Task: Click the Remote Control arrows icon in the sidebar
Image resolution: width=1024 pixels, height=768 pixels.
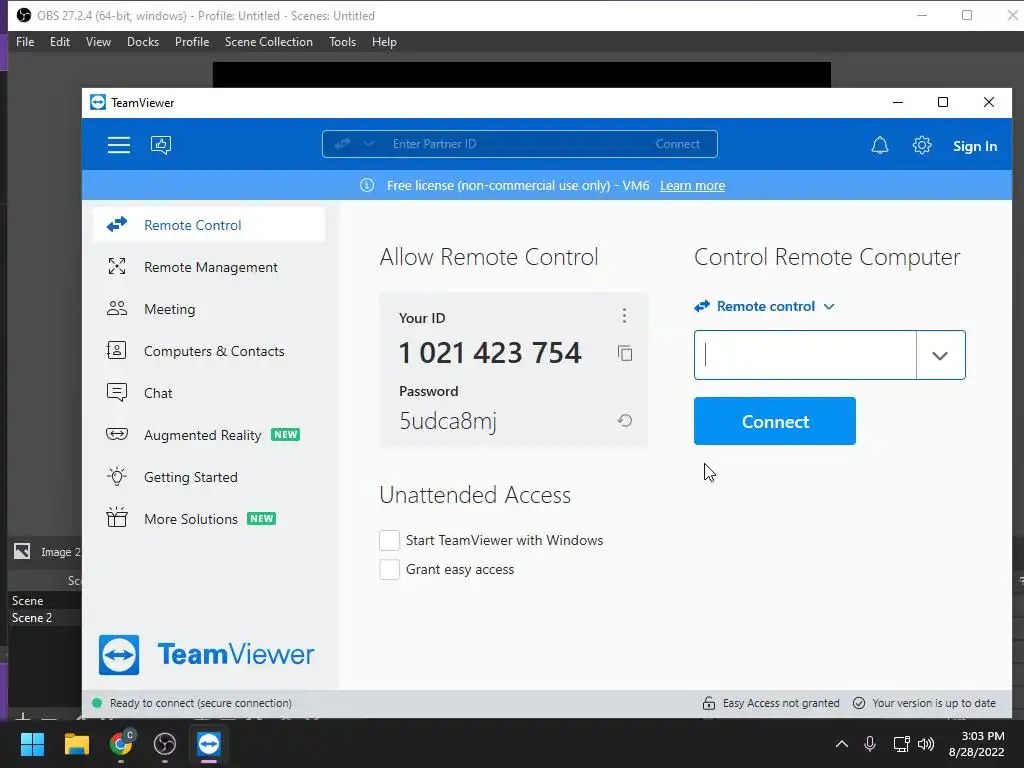Action: 117,225
